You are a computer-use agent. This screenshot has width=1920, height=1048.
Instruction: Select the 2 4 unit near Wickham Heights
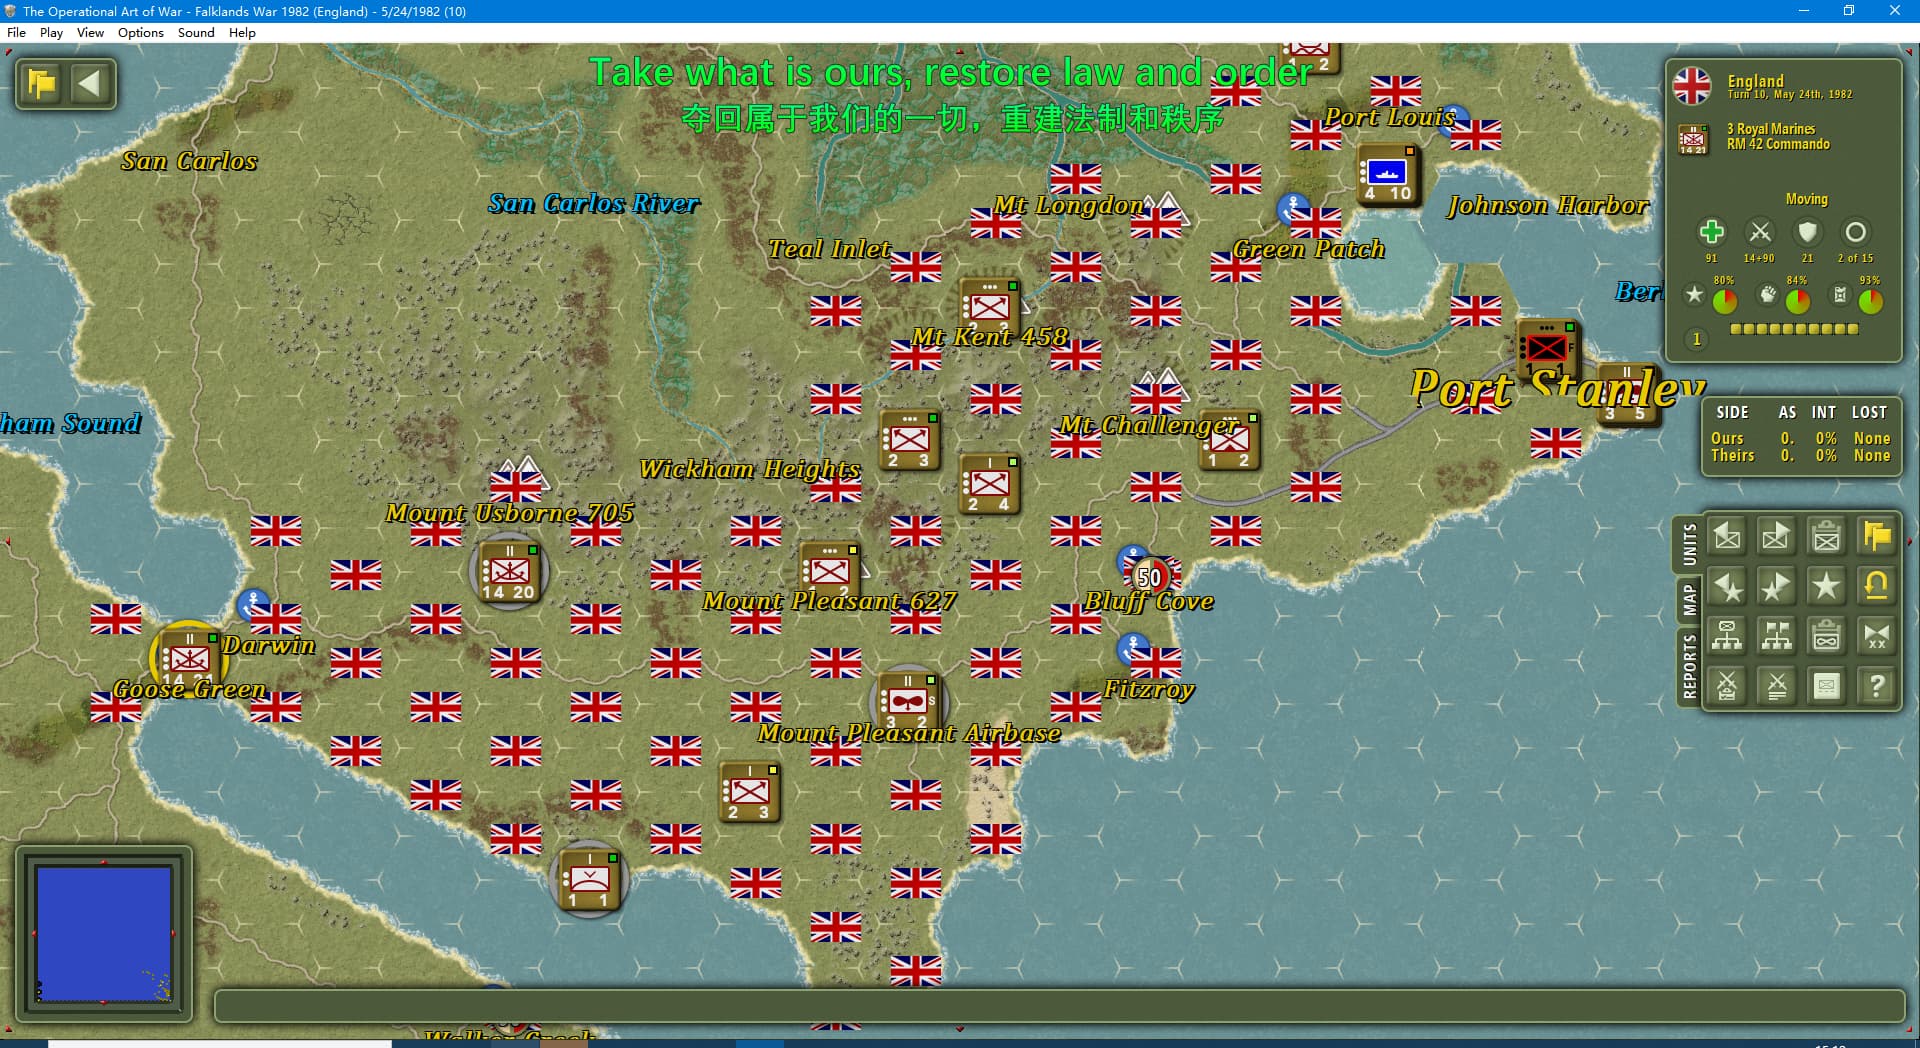click(989, 484)
